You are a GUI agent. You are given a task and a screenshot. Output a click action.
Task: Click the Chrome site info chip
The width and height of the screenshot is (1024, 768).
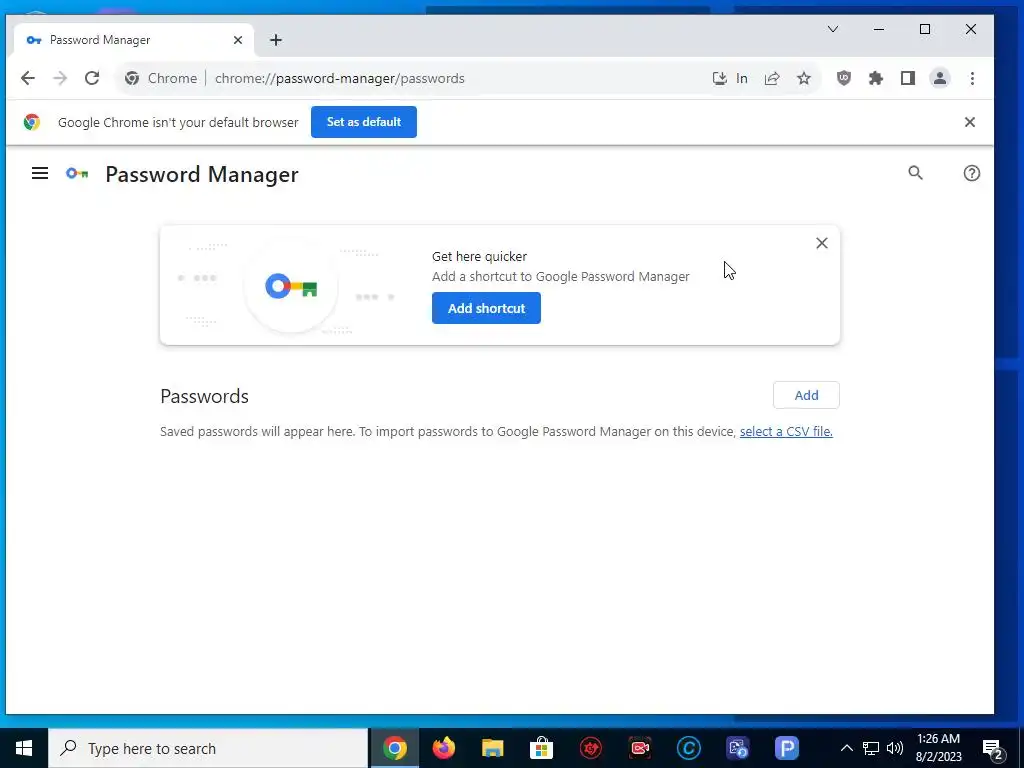(x=161, y=78)
